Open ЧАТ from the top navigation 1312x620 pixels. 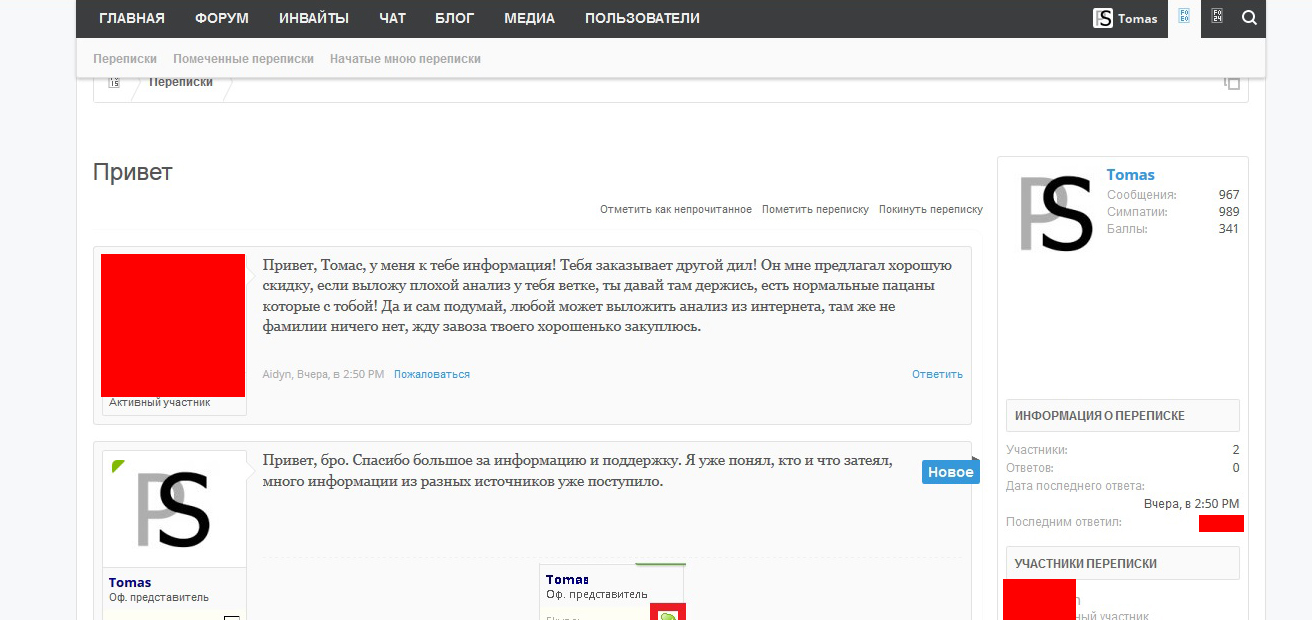(x=392, y=18)
